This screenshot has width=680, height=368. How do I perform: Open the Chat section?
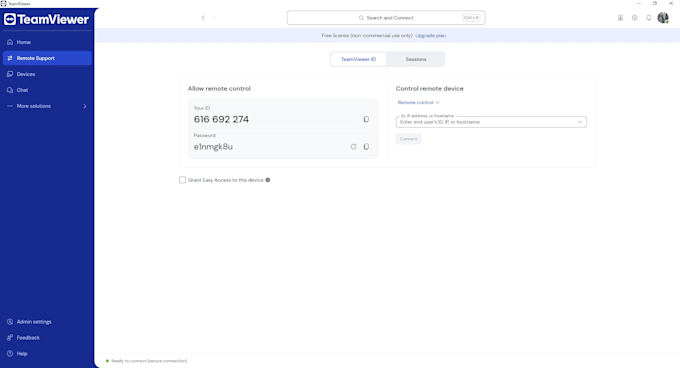(47, 90)
